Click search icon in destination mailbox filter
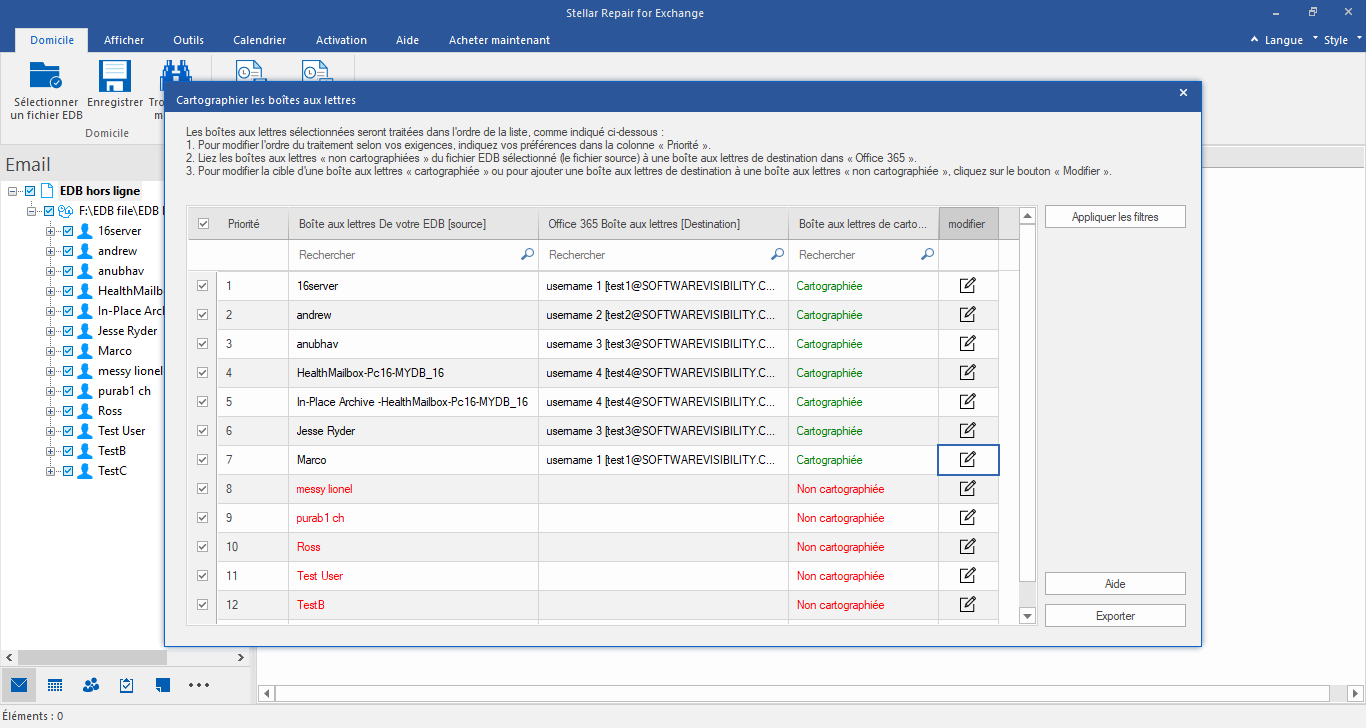This screenshot has height=728, width=1366. (x=777, y=255)
